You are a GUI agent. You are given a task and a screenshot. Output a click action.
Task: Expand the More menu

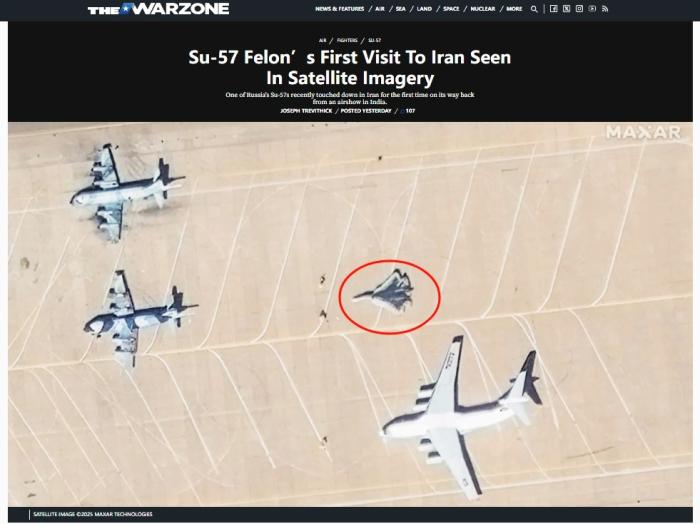pos(514,9)
